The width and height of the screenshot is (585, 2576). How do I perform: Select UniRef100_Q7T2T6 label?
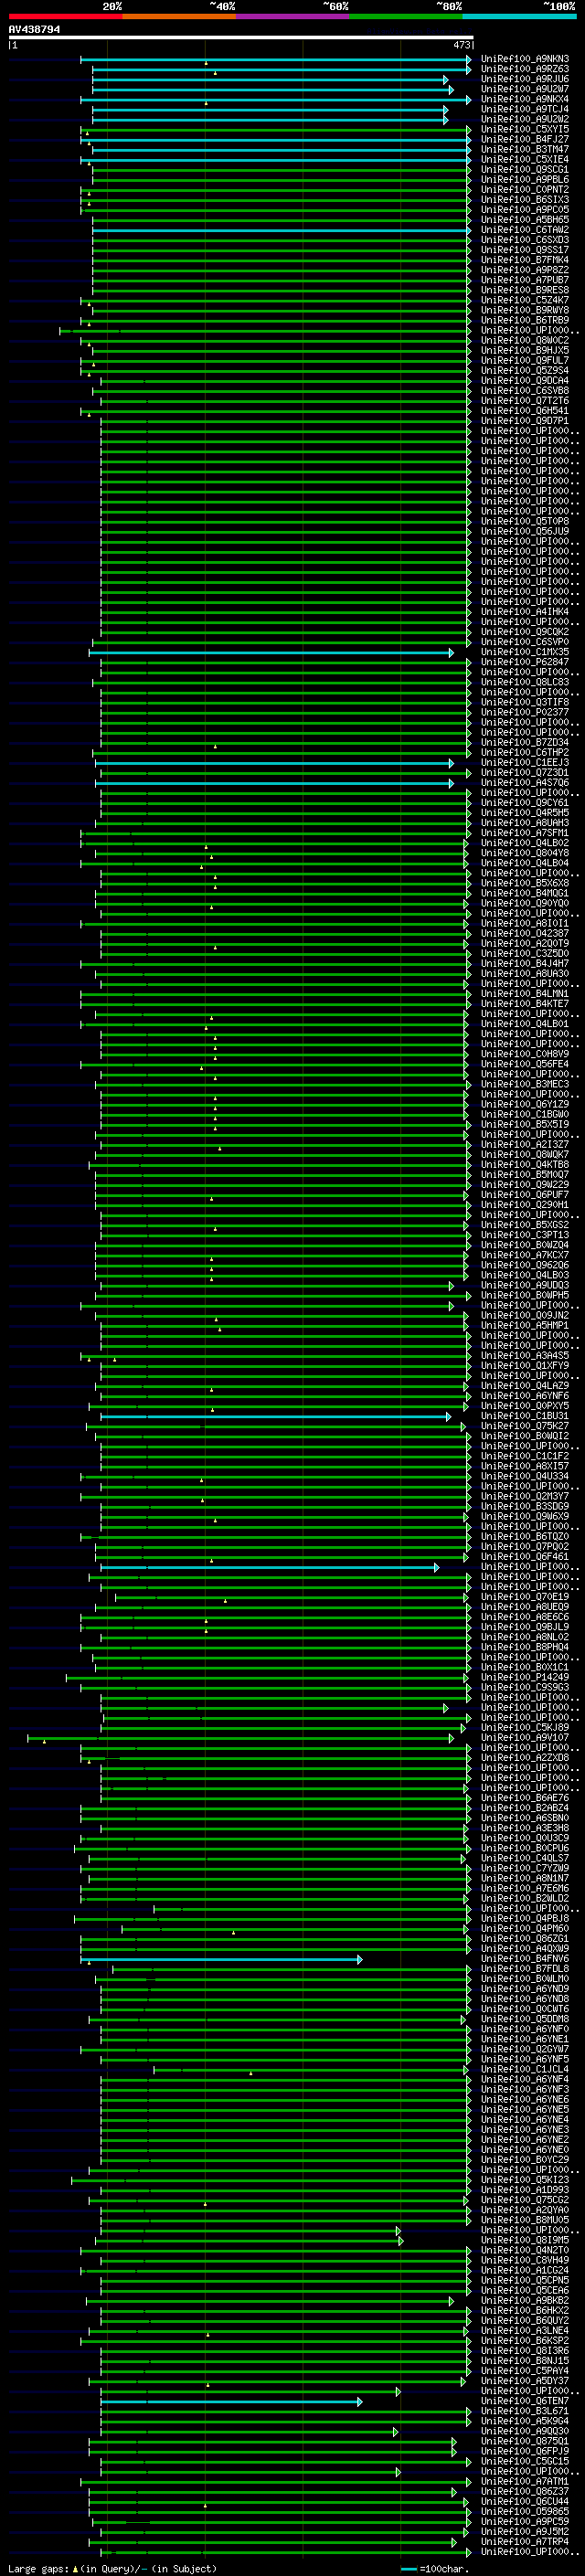pos(525,400)
